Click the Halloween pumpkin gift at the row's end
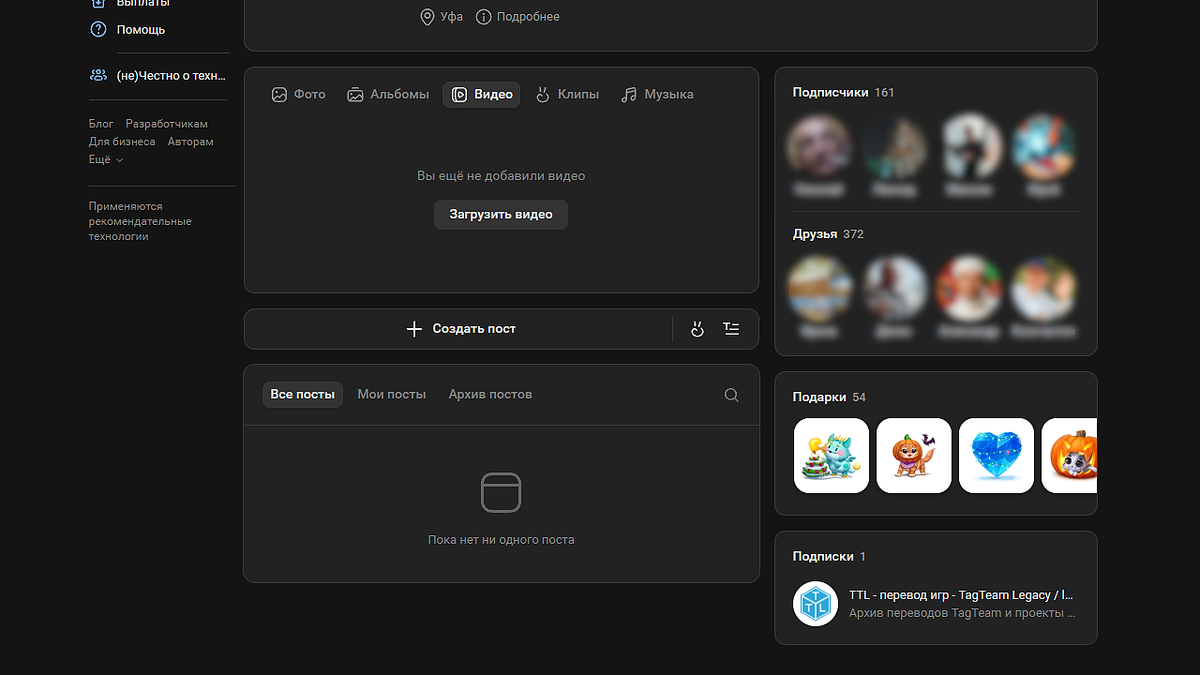 pos(1069,456)
